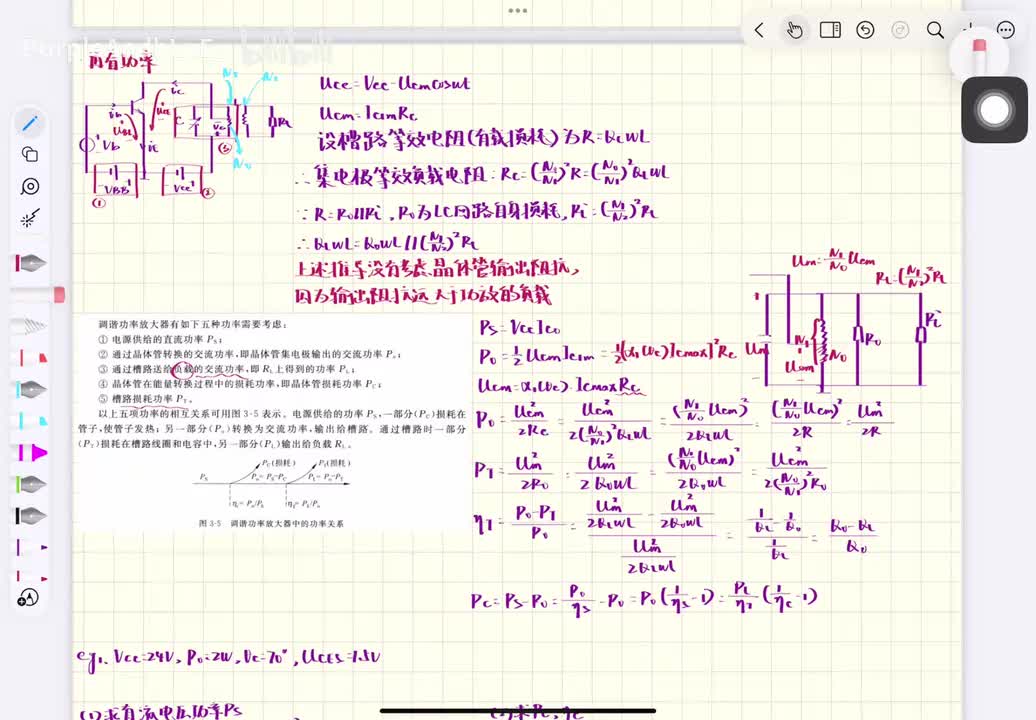Choose the crimson fountain pen
Image resolution: width=1036 pixels, height=720 pixels.
30,263
